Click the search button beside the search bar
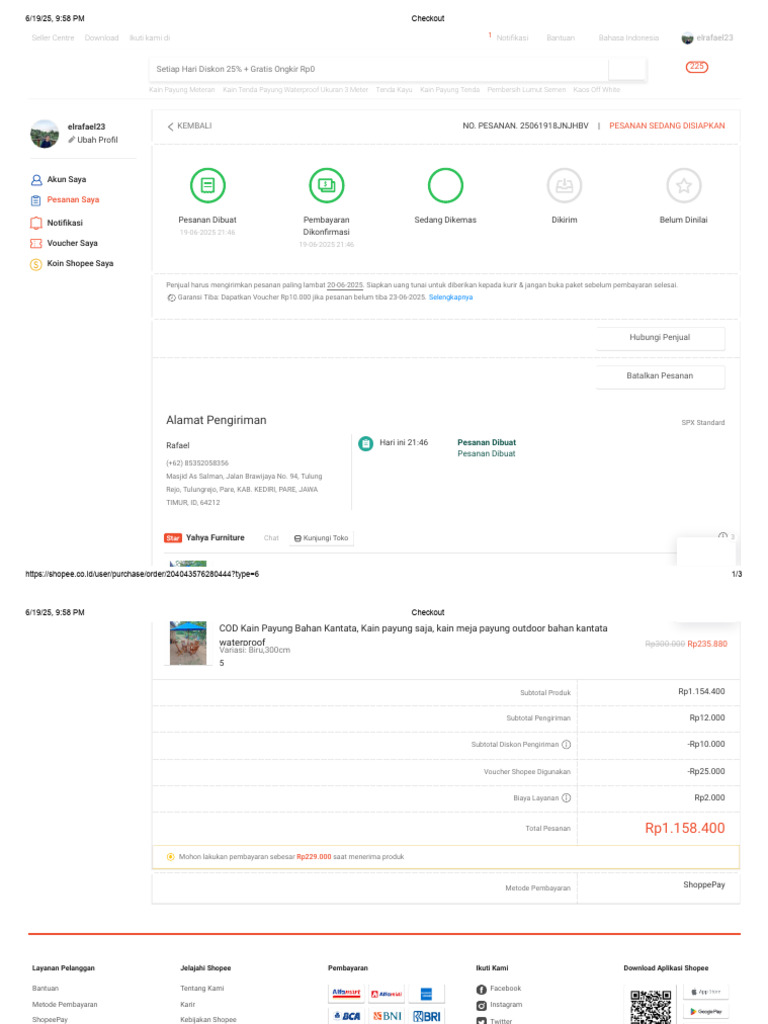Viewport: 768px width, 1024px height. [627, 69]
